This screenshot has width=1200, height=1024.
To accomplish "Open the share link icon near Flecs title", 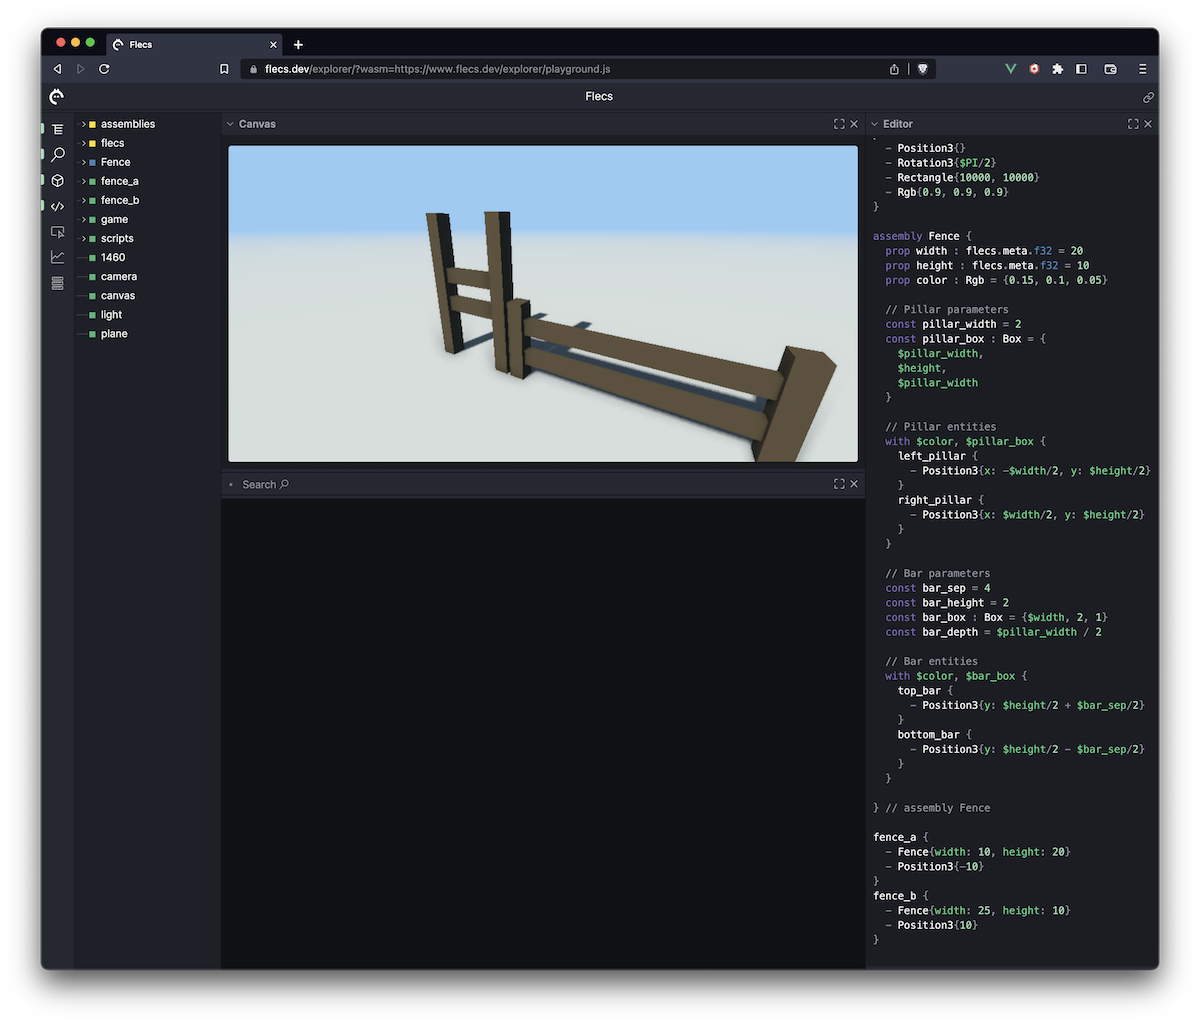I will [1148, 97].
